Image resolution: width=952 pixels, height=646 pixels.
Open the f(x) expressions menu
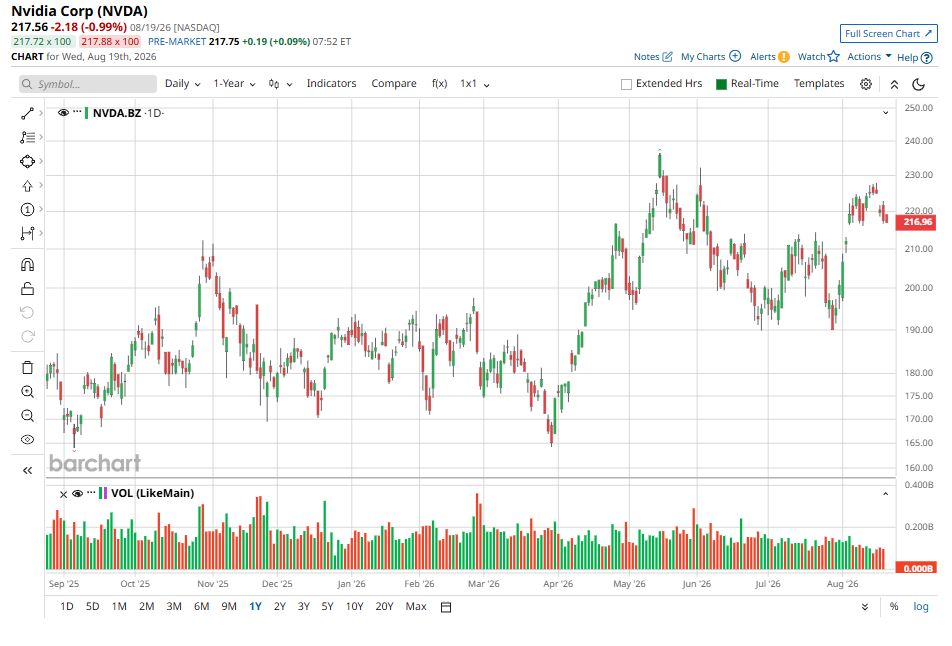(x=440, y=84)
